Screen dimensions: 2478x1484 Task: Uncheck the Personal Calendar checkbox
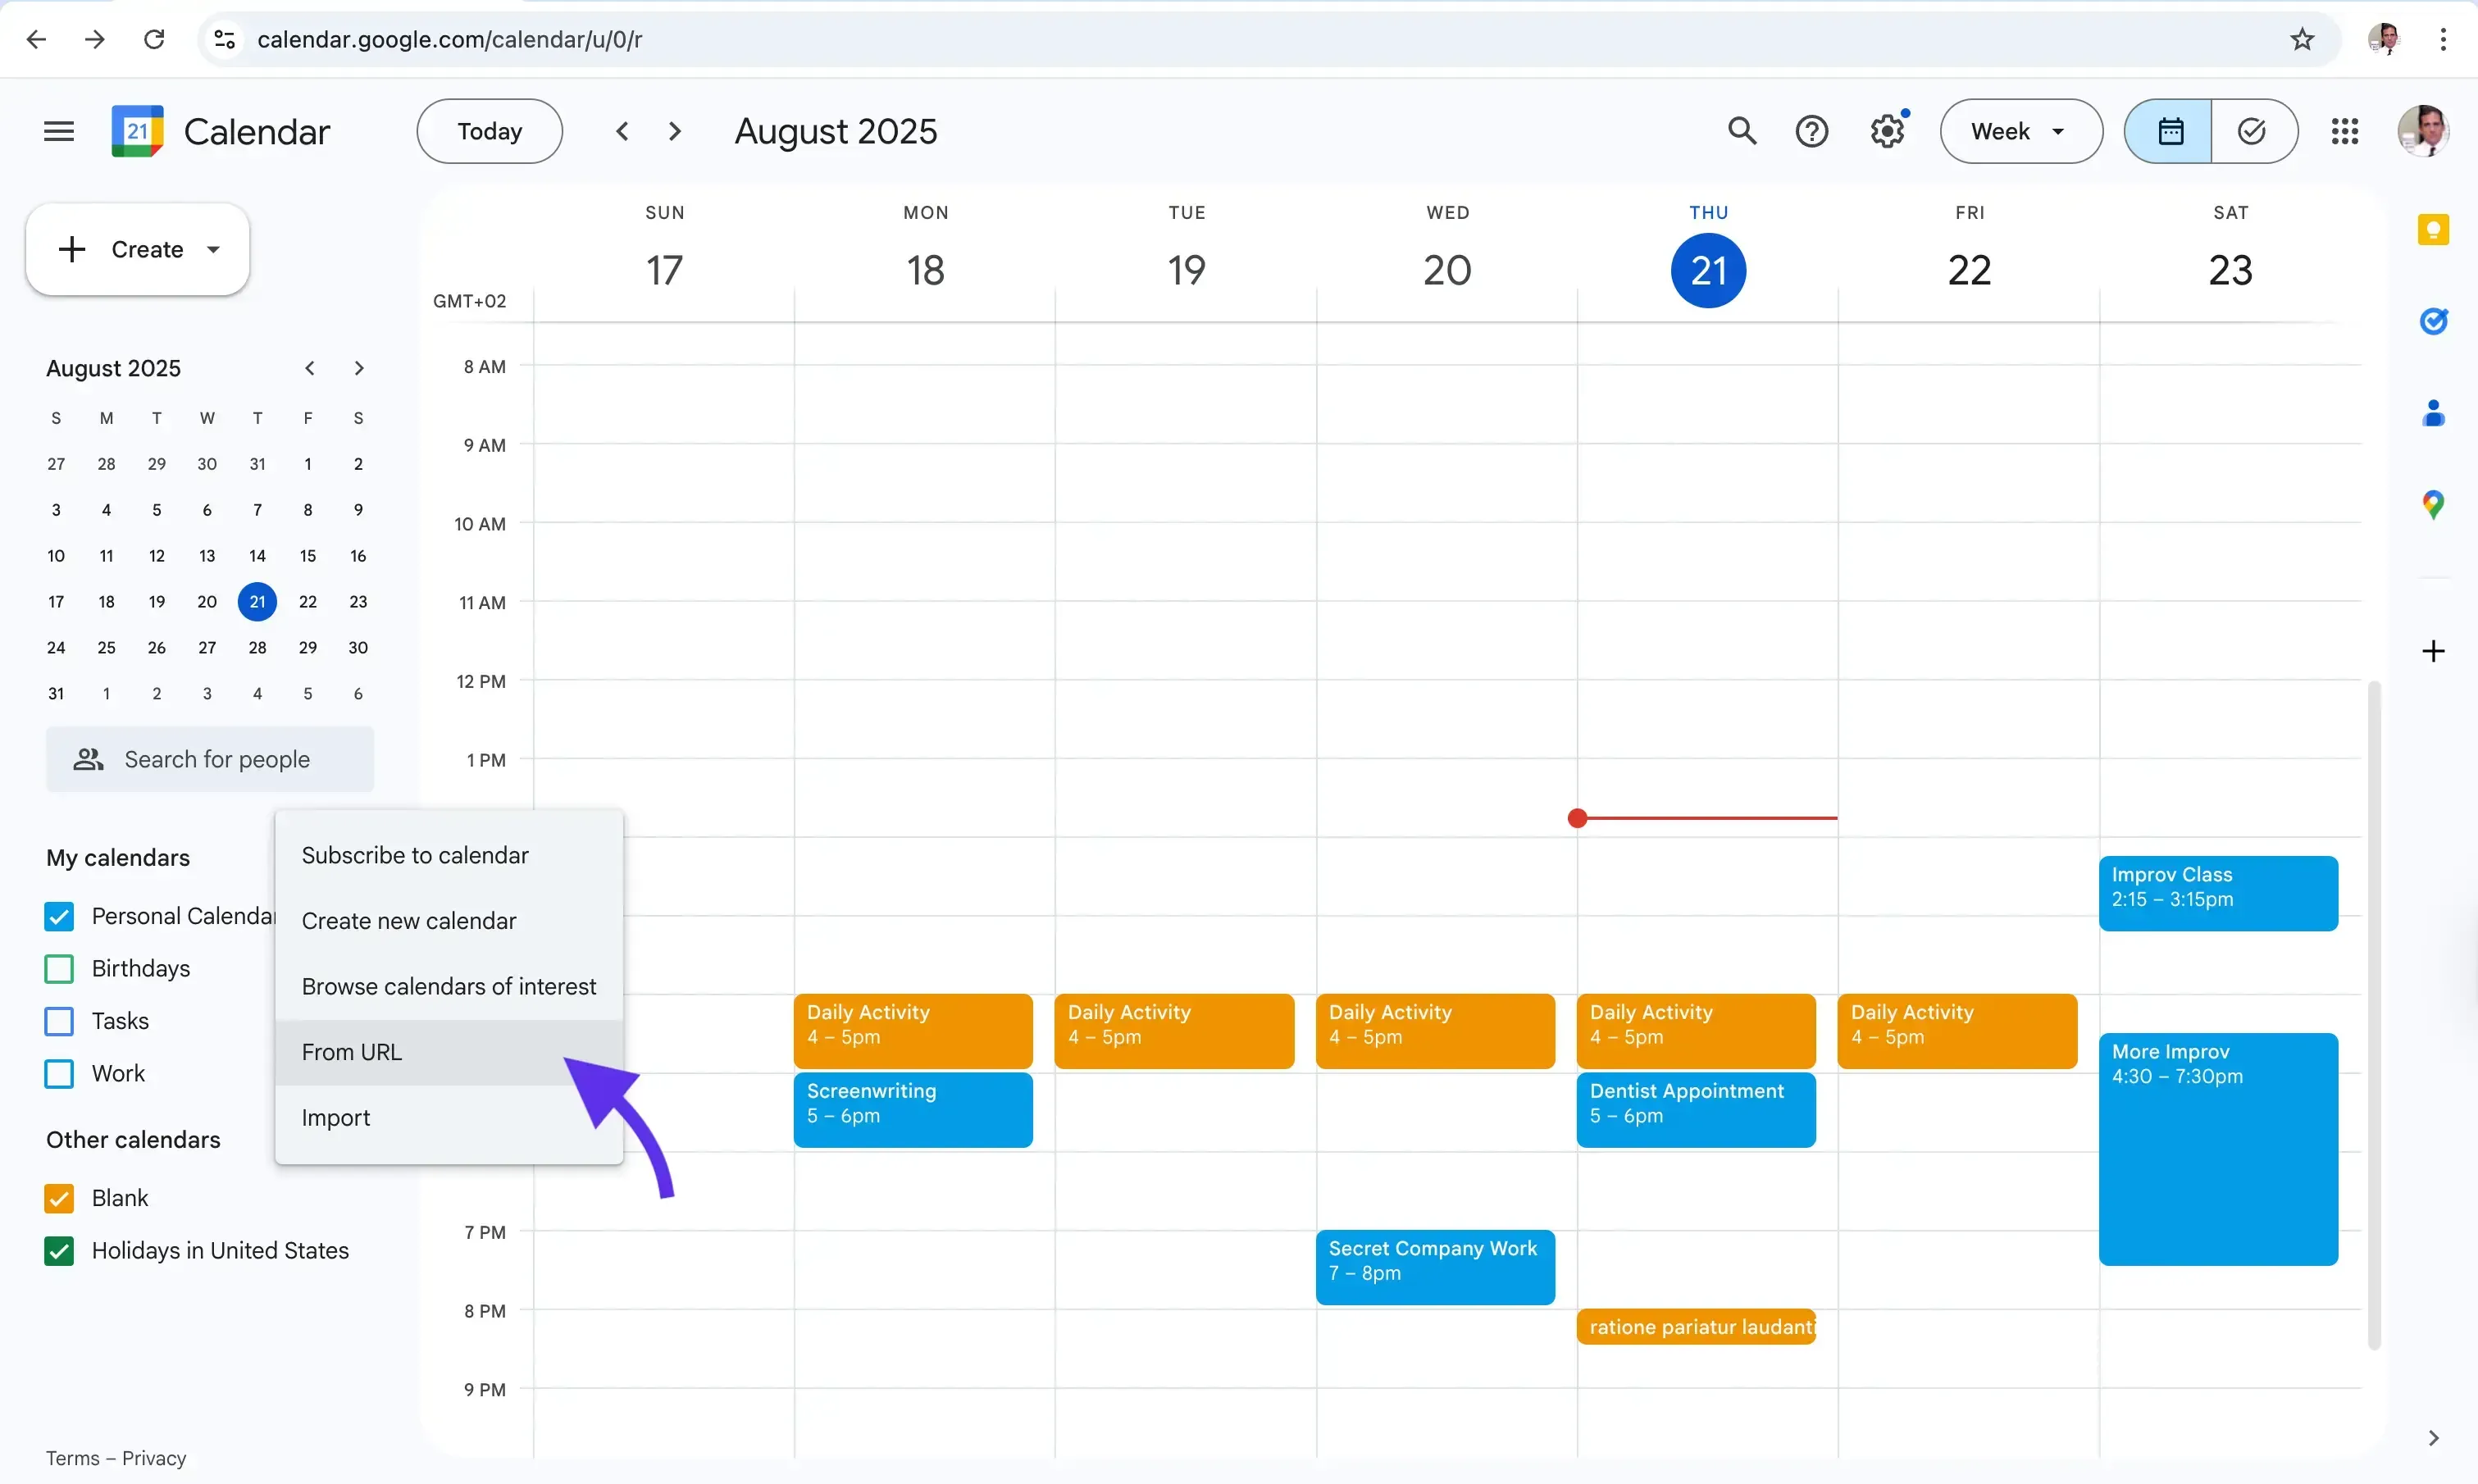coord(59,916)
